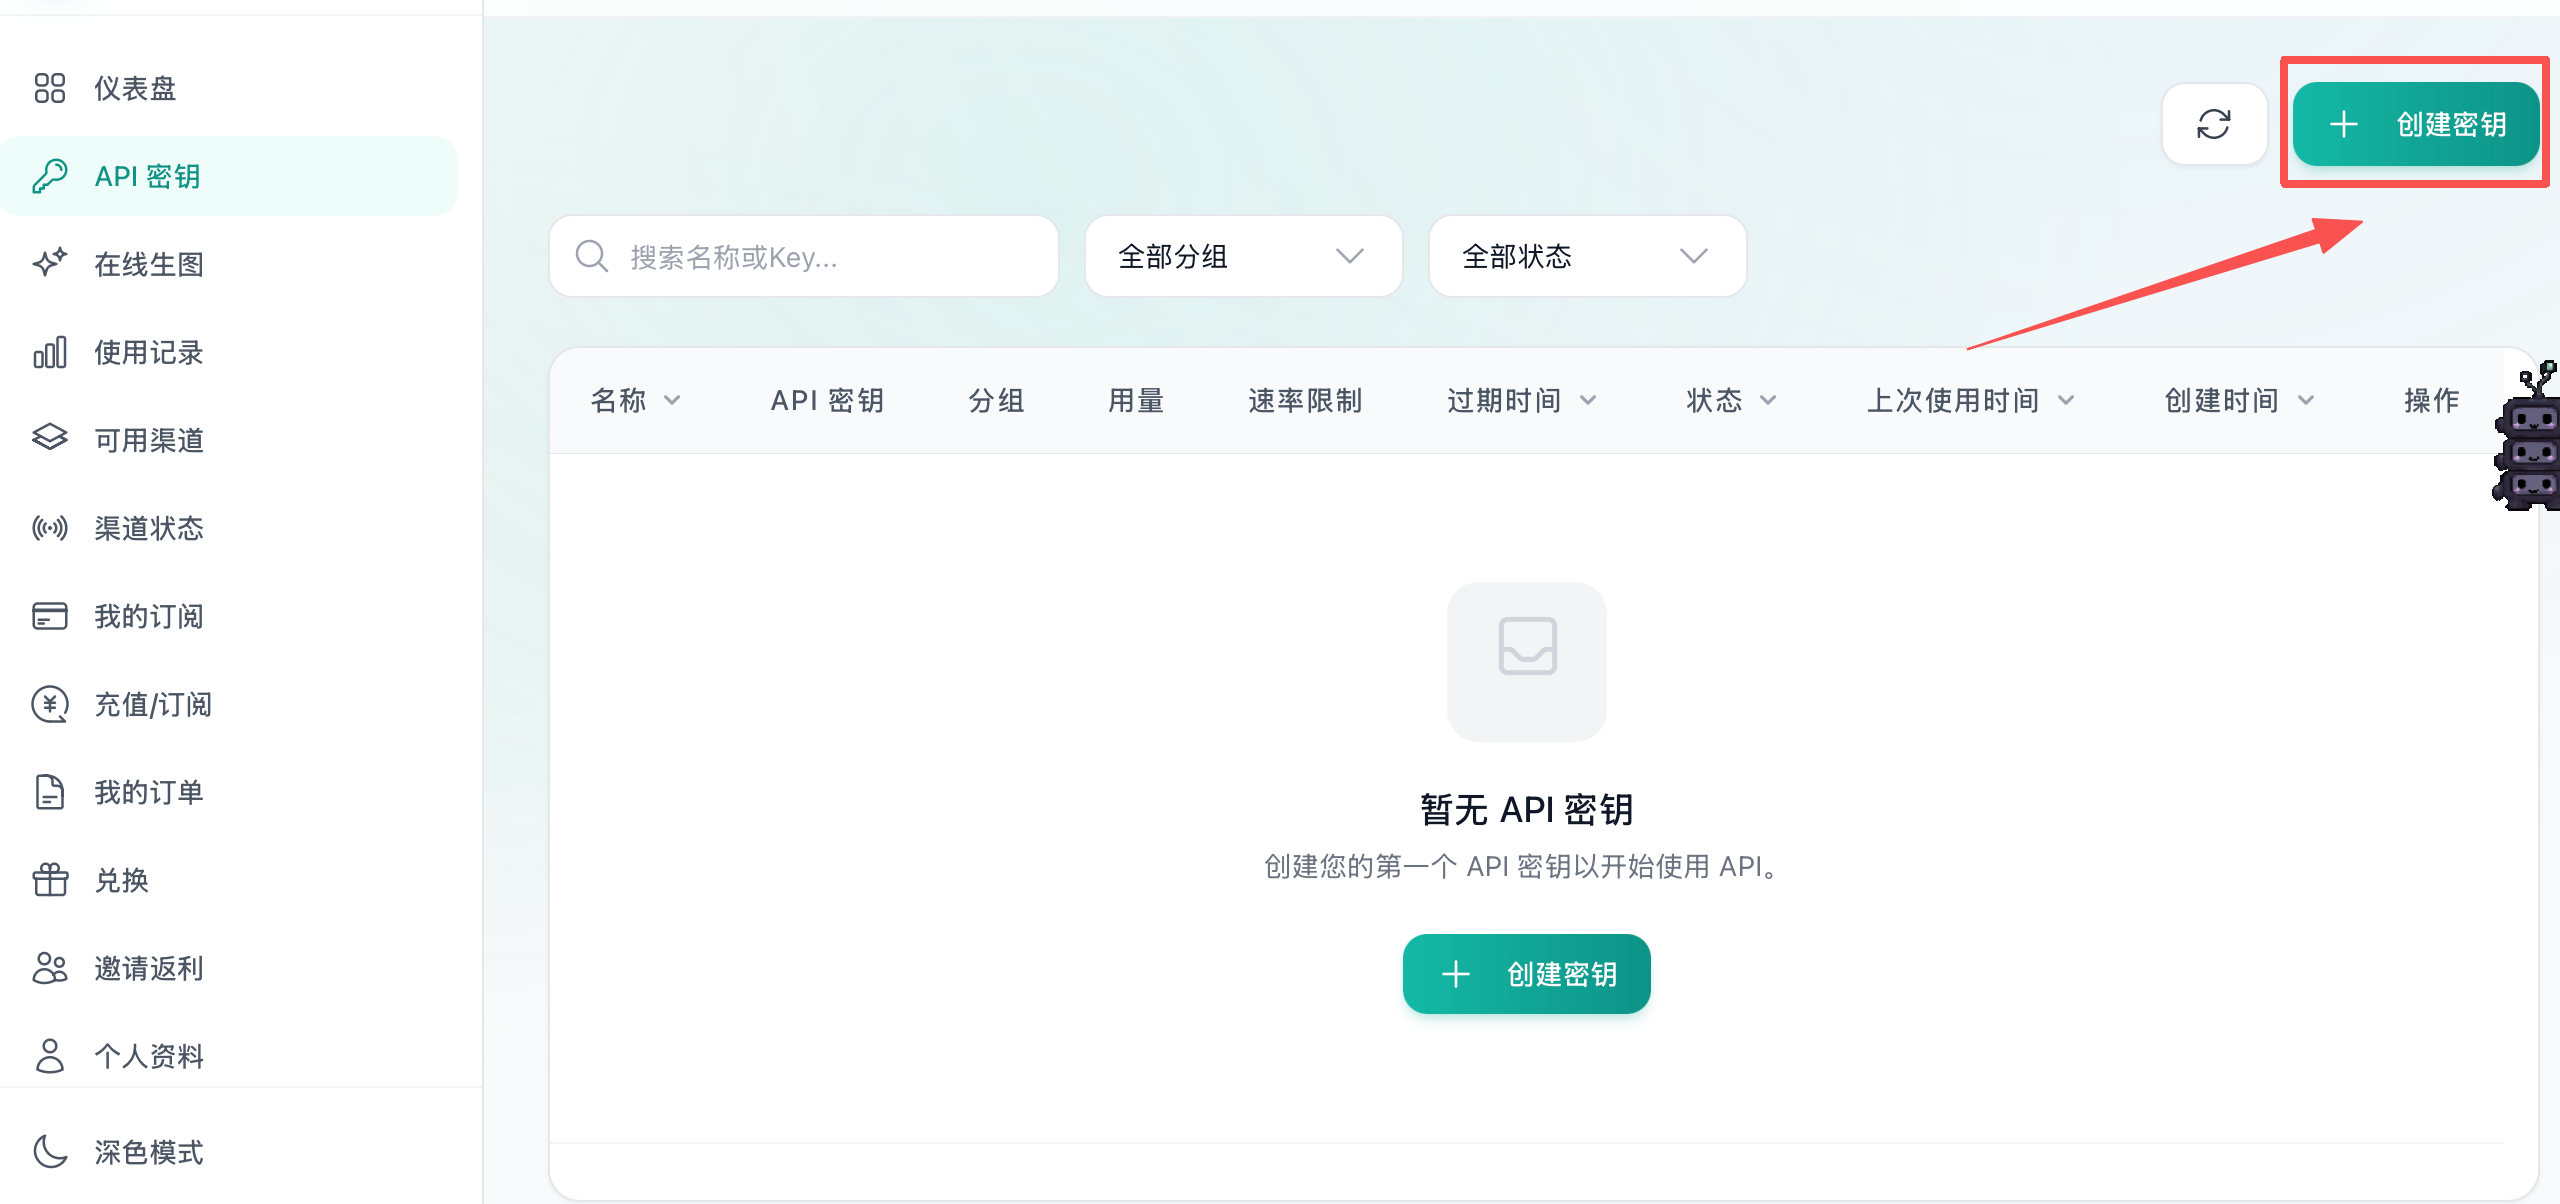Click the magnifier icon in search box

pos(592,256)
